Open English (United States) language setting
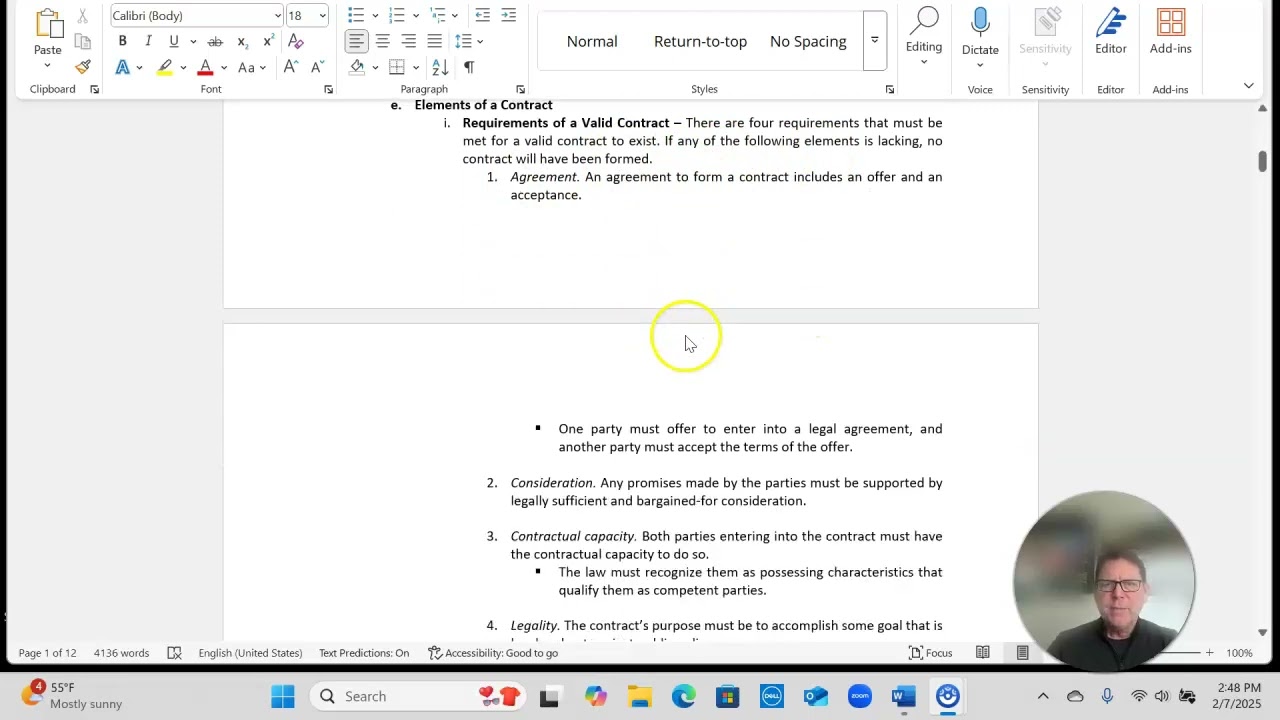1280x720 pixels. pos(250,653)
